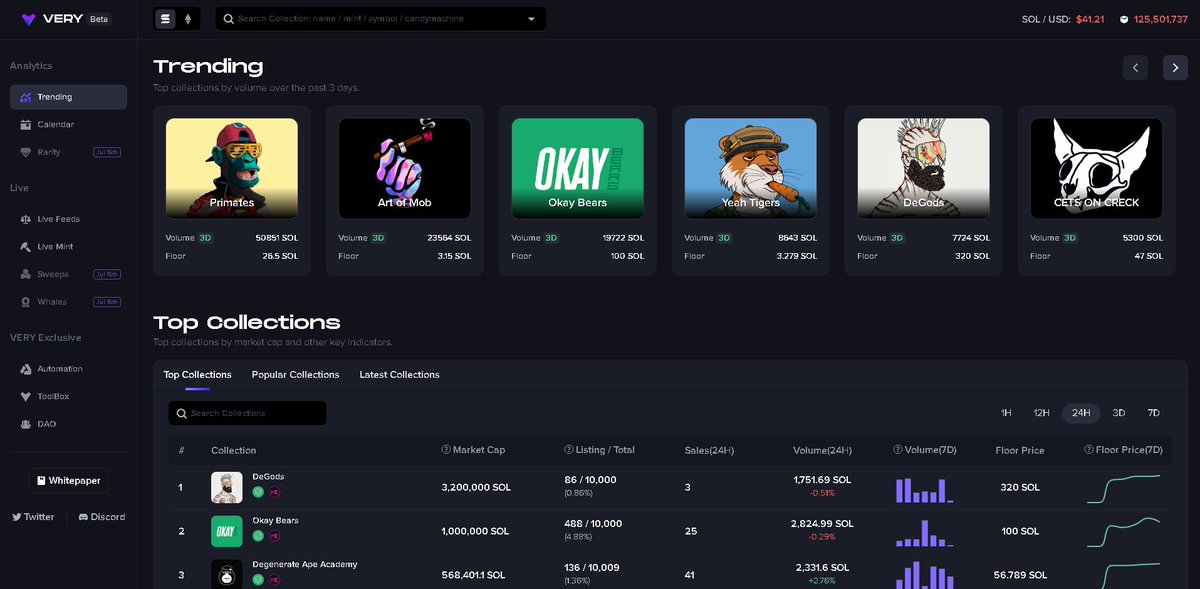Click the DAO sidebar icon
The image size is (1200, 589).
coord(27,424)
